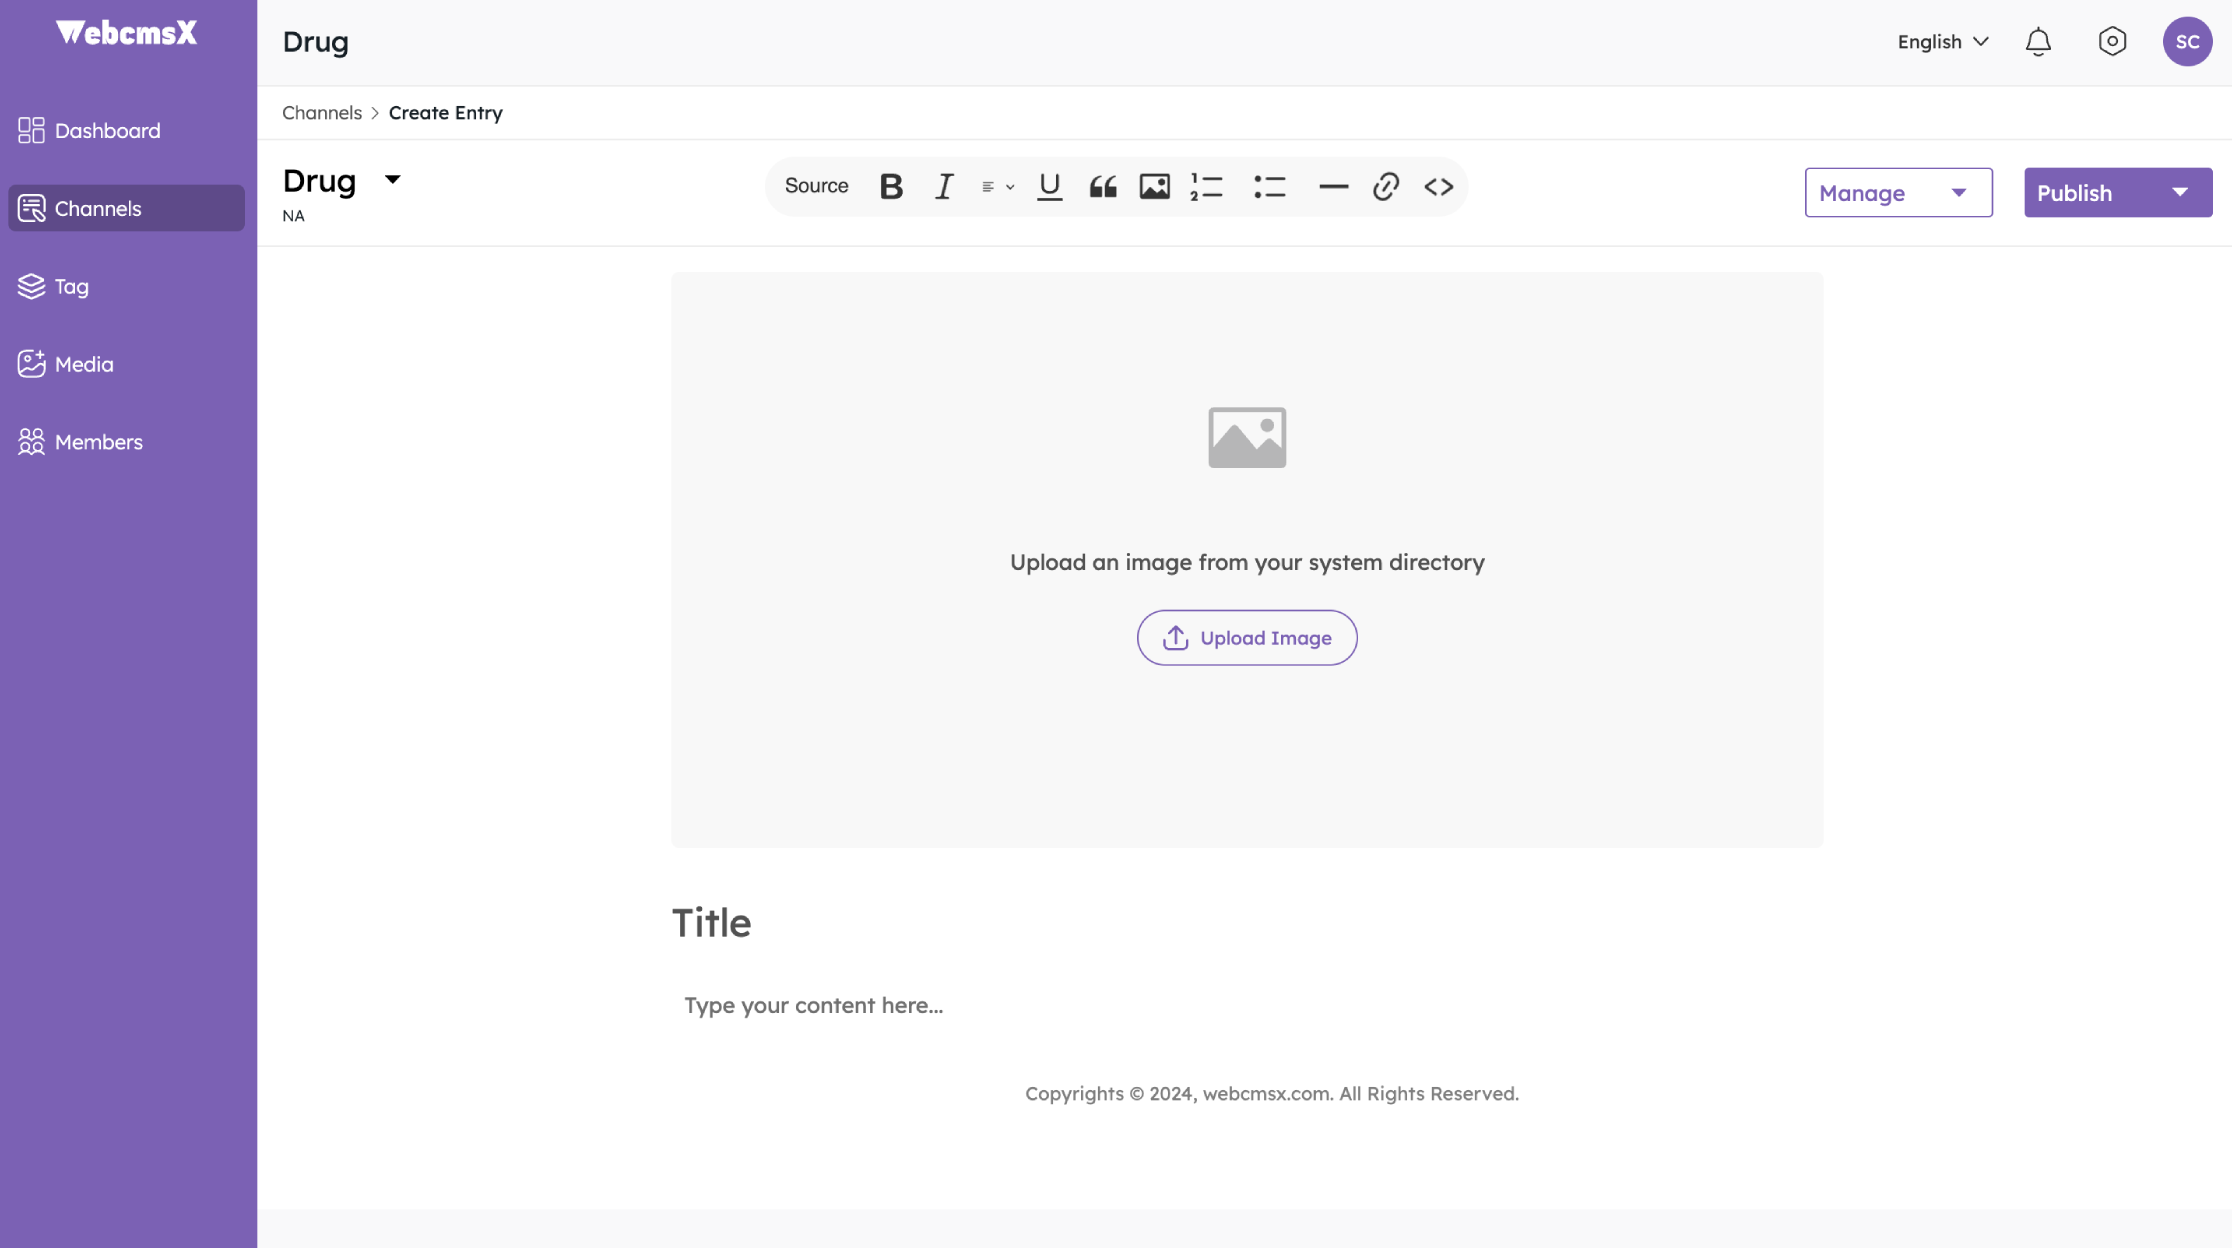Expand the Manage dropdown
This screenshot has width=2232, height=1248.
(x=1897, y=193)
